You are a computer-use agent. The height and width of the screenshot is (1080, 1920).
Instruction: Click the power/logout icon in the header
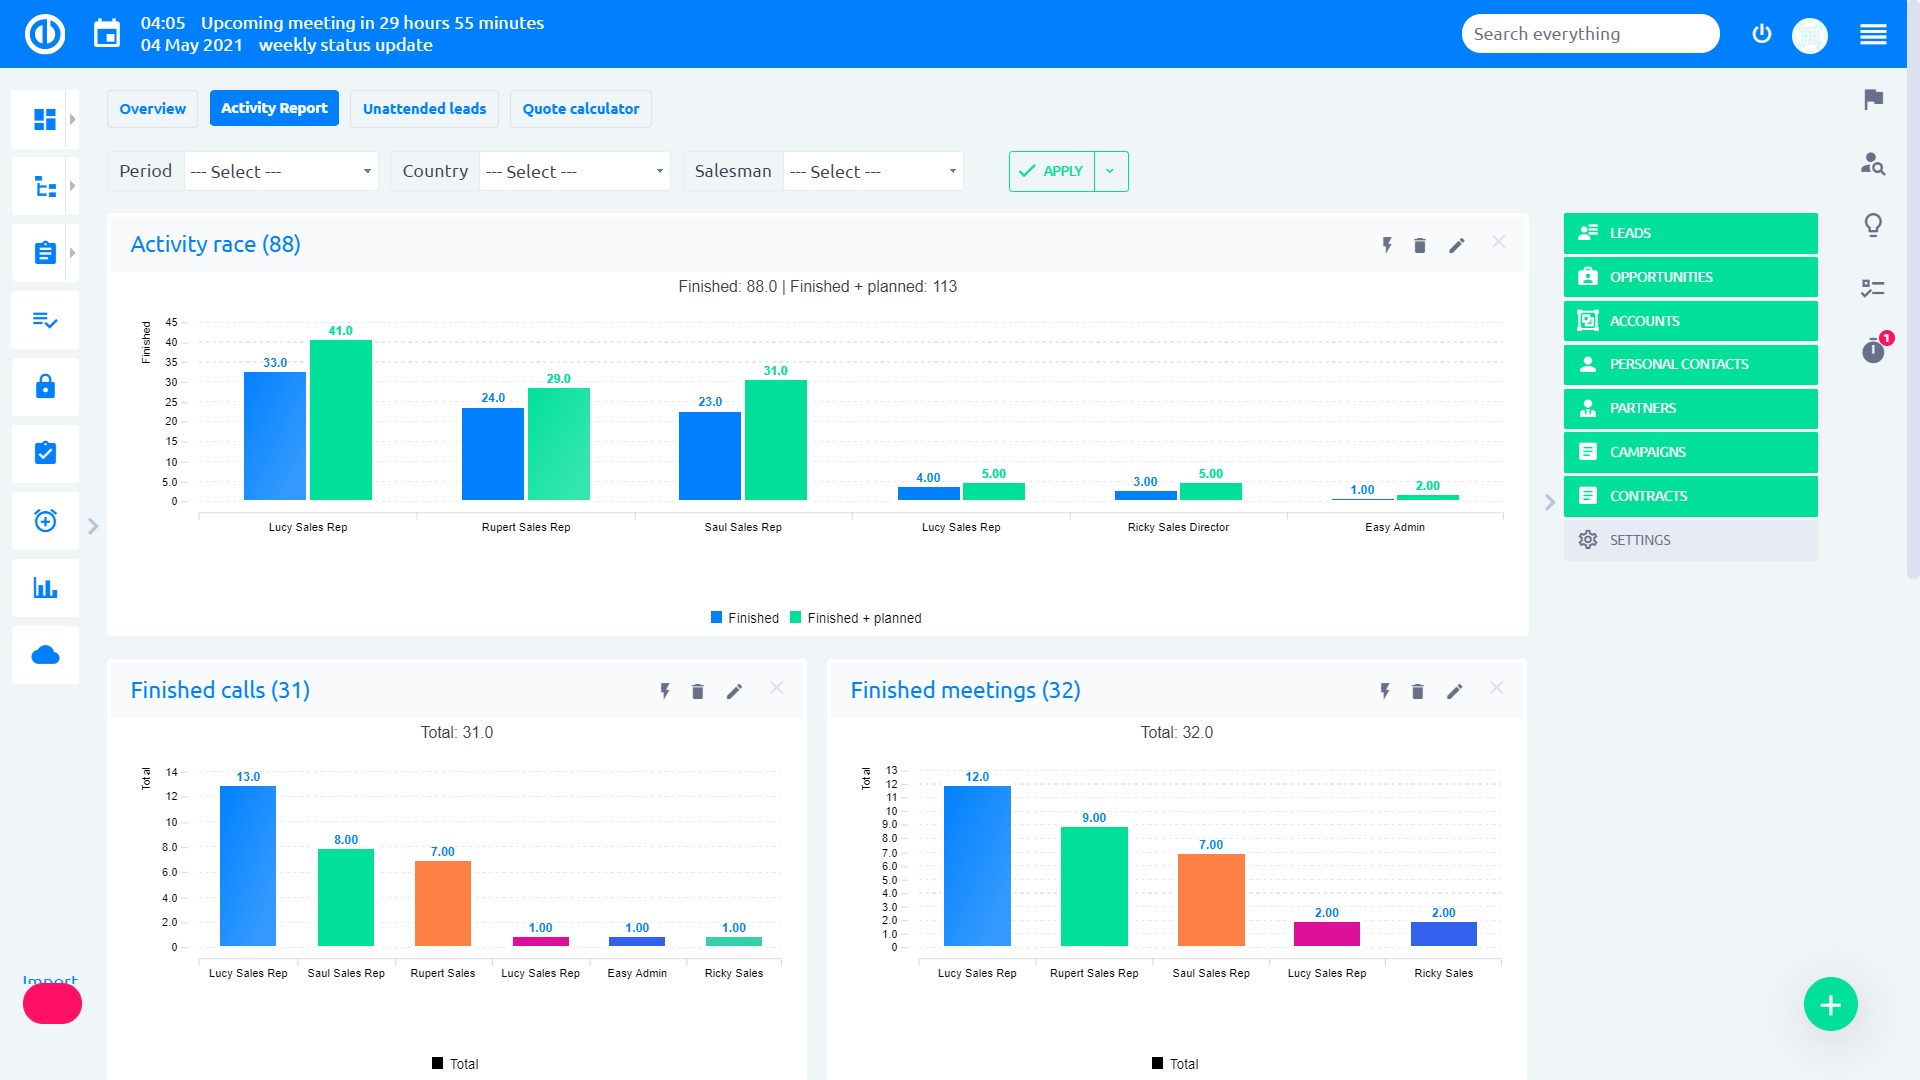tap(1762, 34)
